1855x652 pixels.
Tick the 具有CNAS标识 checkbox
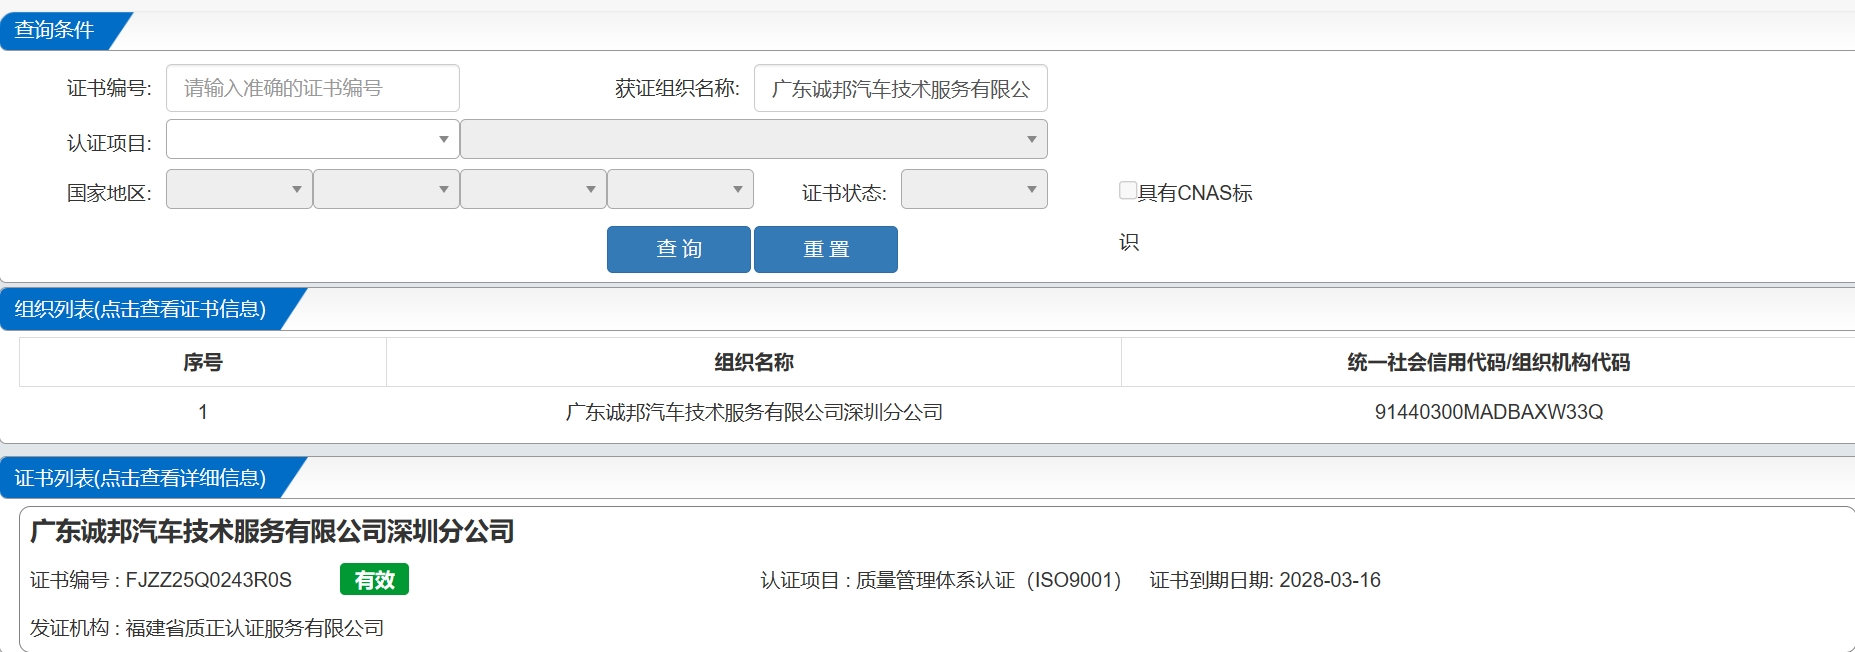(1128, 190)
